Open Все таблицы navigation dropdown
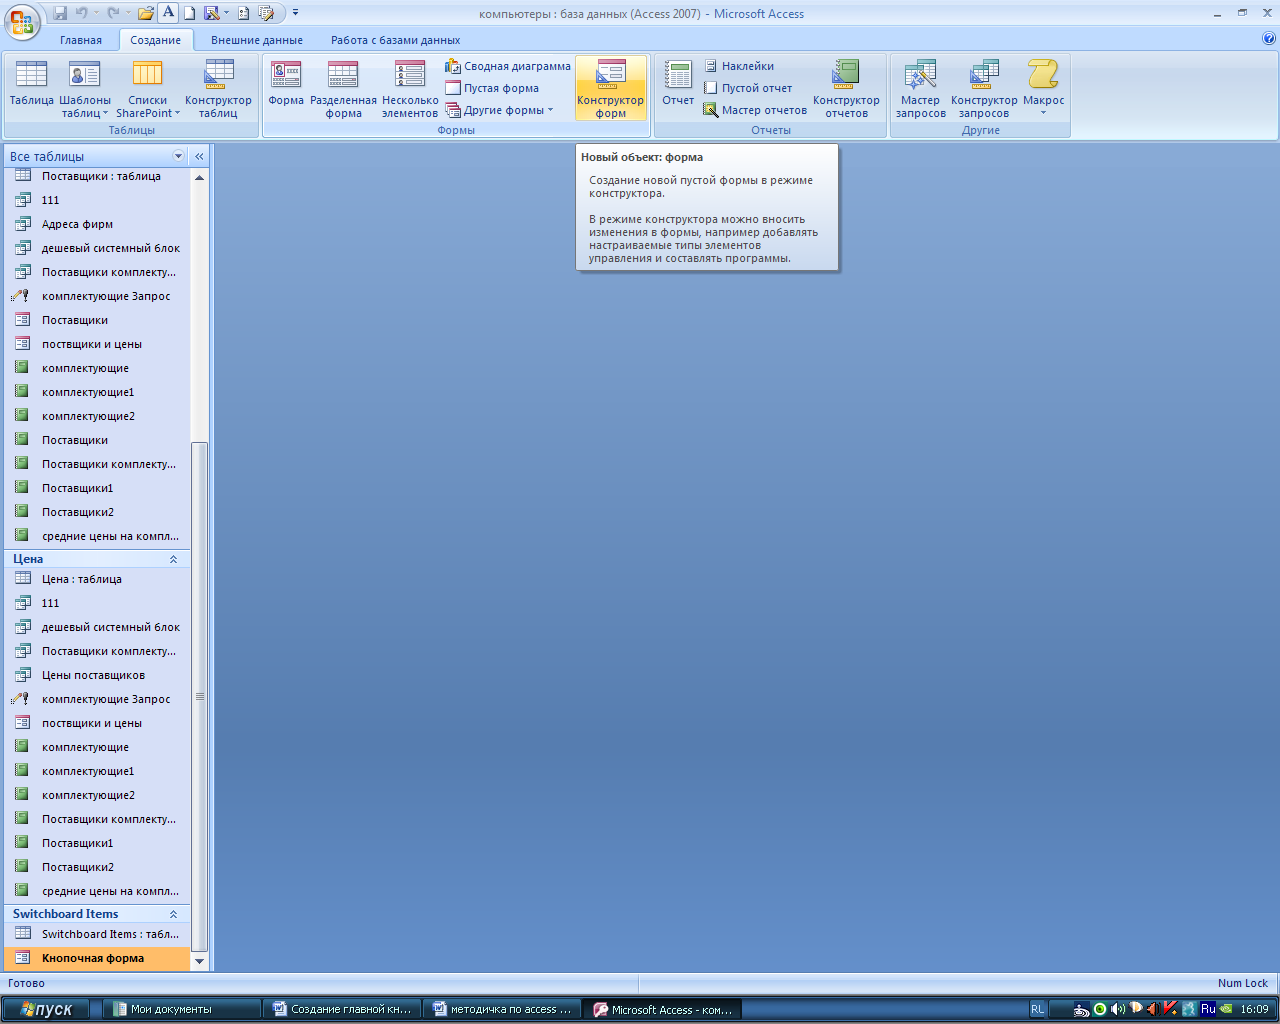This screenshot has width=1280, height=1024. click(179, 156)
